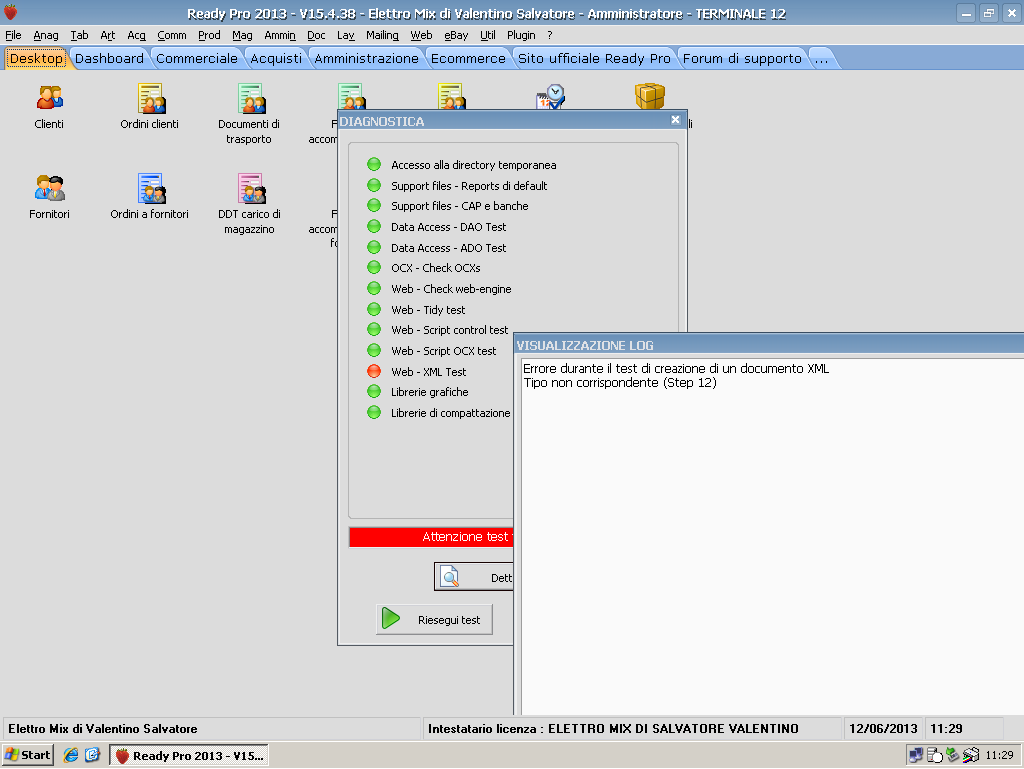Open the Mag menu
This screenshot has height=769, width=1024.
pos(242,35)
